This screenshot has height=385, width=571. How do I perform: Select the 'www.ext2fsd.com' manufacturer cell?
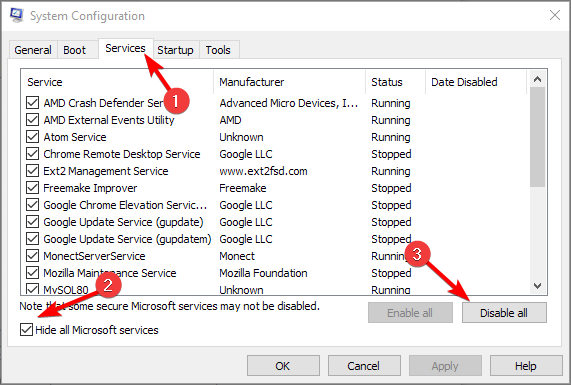(x=263, y=171)
